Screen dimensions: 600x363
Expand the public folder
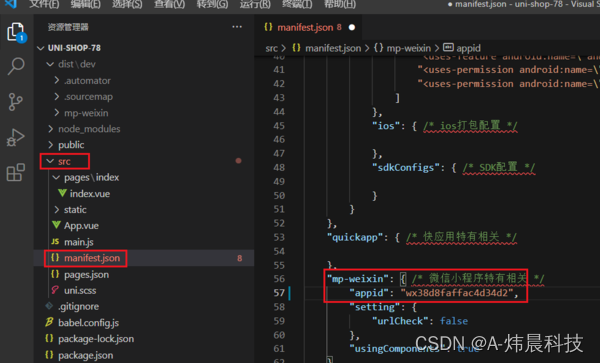51,145
